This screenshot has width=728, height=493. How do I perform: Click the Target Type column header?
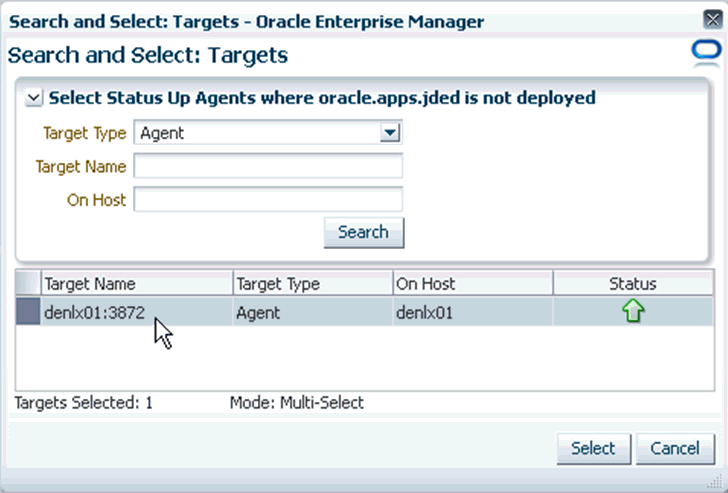[313, 284]
